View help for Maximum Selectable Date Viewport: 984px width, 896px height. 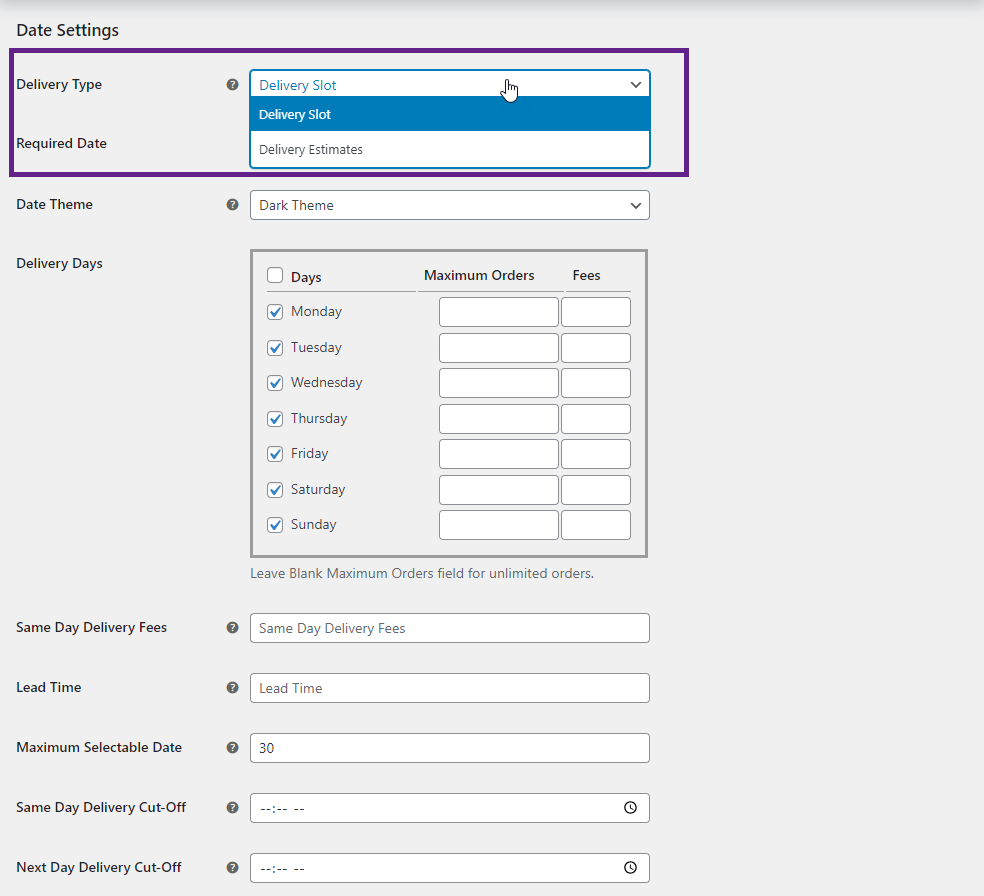click(232, 748)
